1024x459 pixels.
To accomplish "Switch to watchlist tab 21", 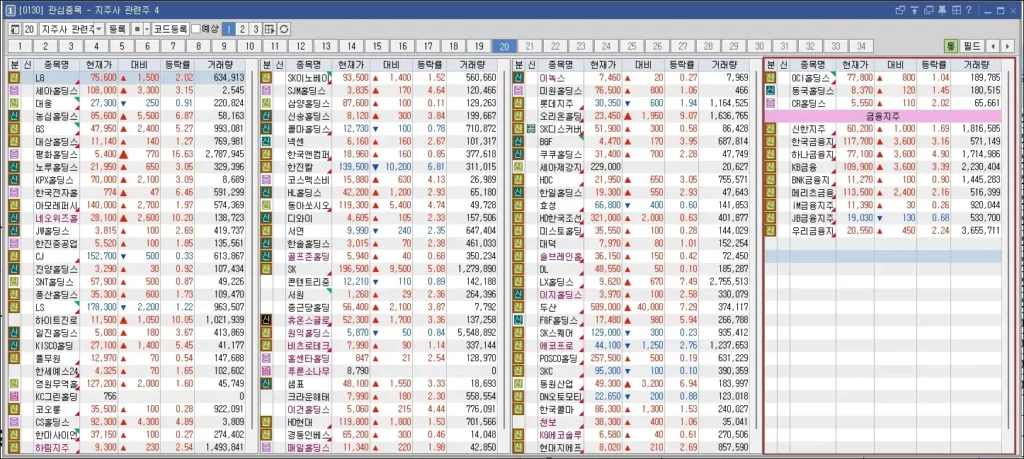I will [529, 46].
